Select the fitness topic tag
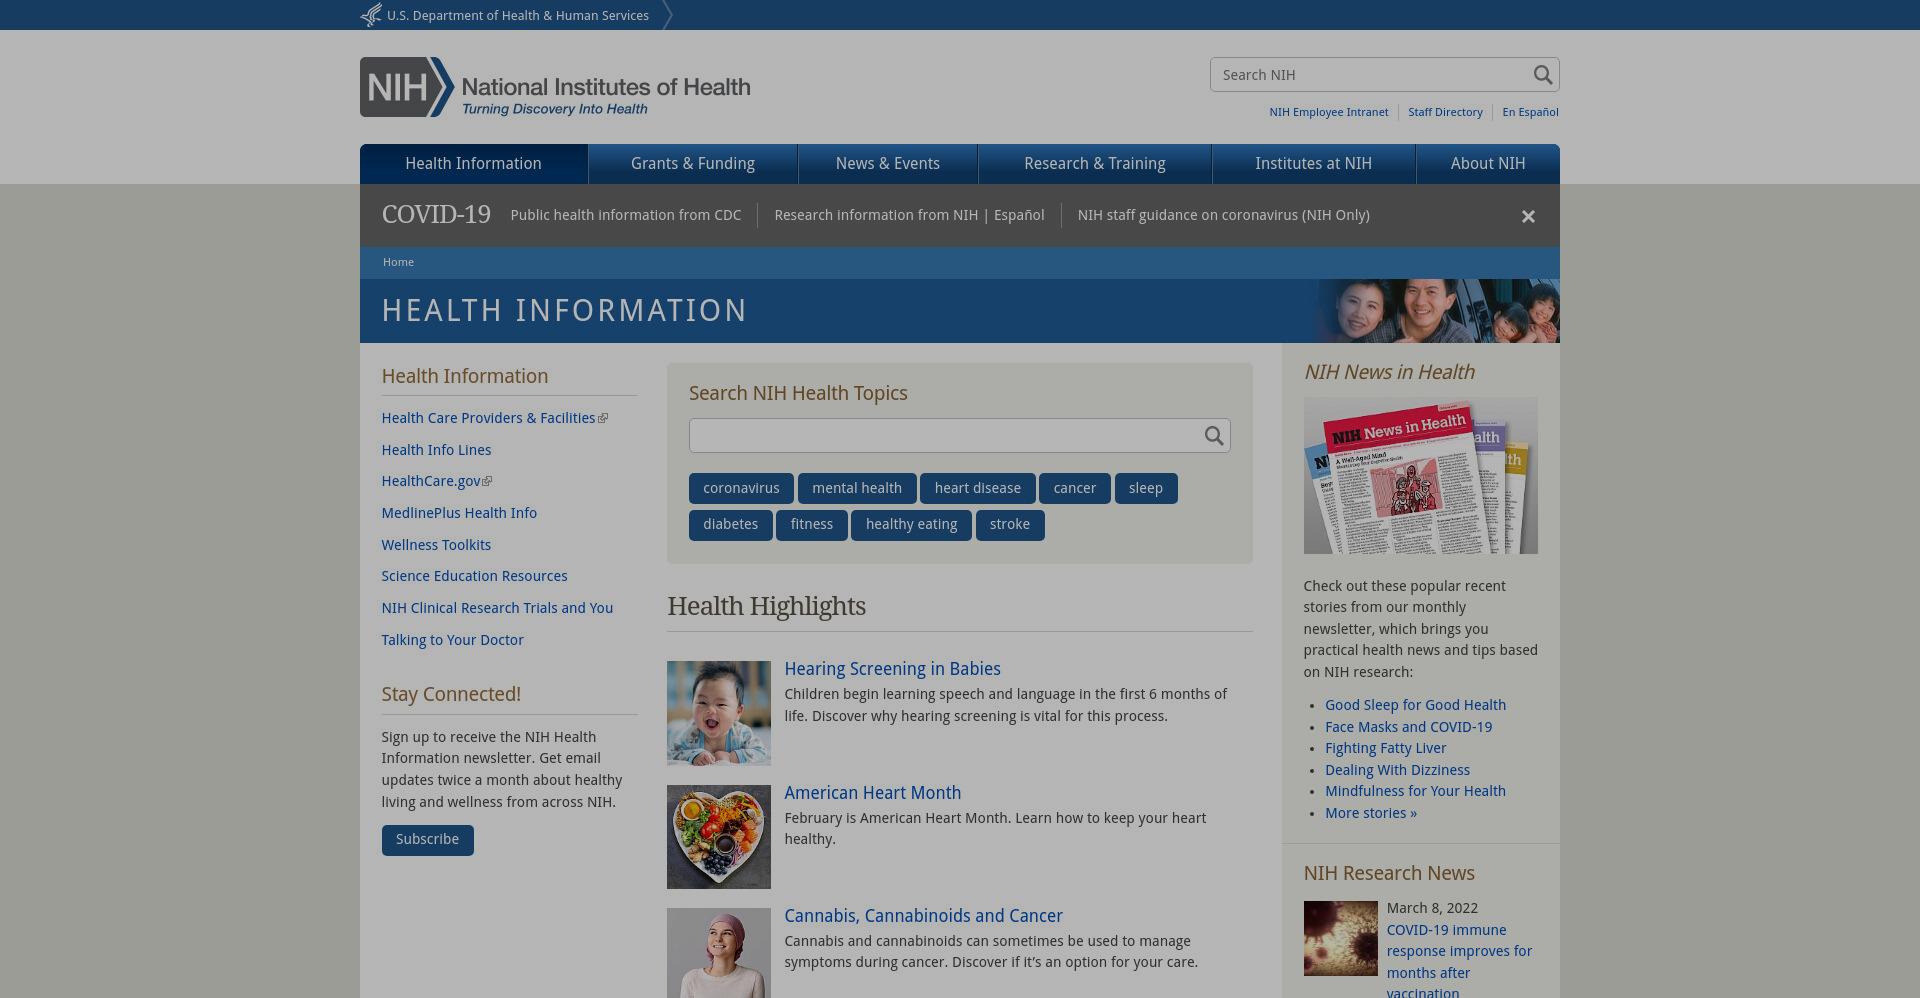The image size is (1920, 998). 812,525
